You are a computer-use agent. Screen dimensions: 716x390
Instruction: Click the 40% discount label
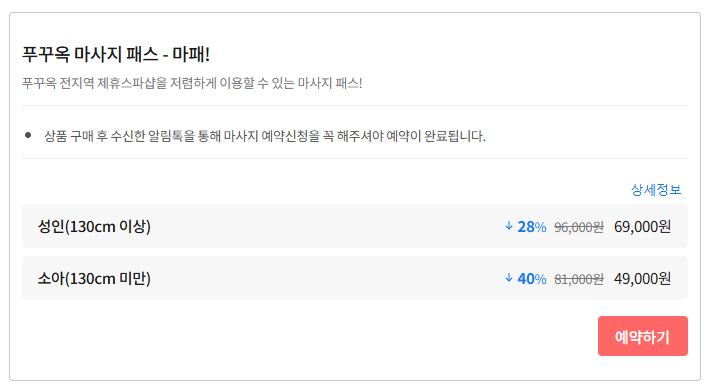pyautogui.click(x=532, y=279)
